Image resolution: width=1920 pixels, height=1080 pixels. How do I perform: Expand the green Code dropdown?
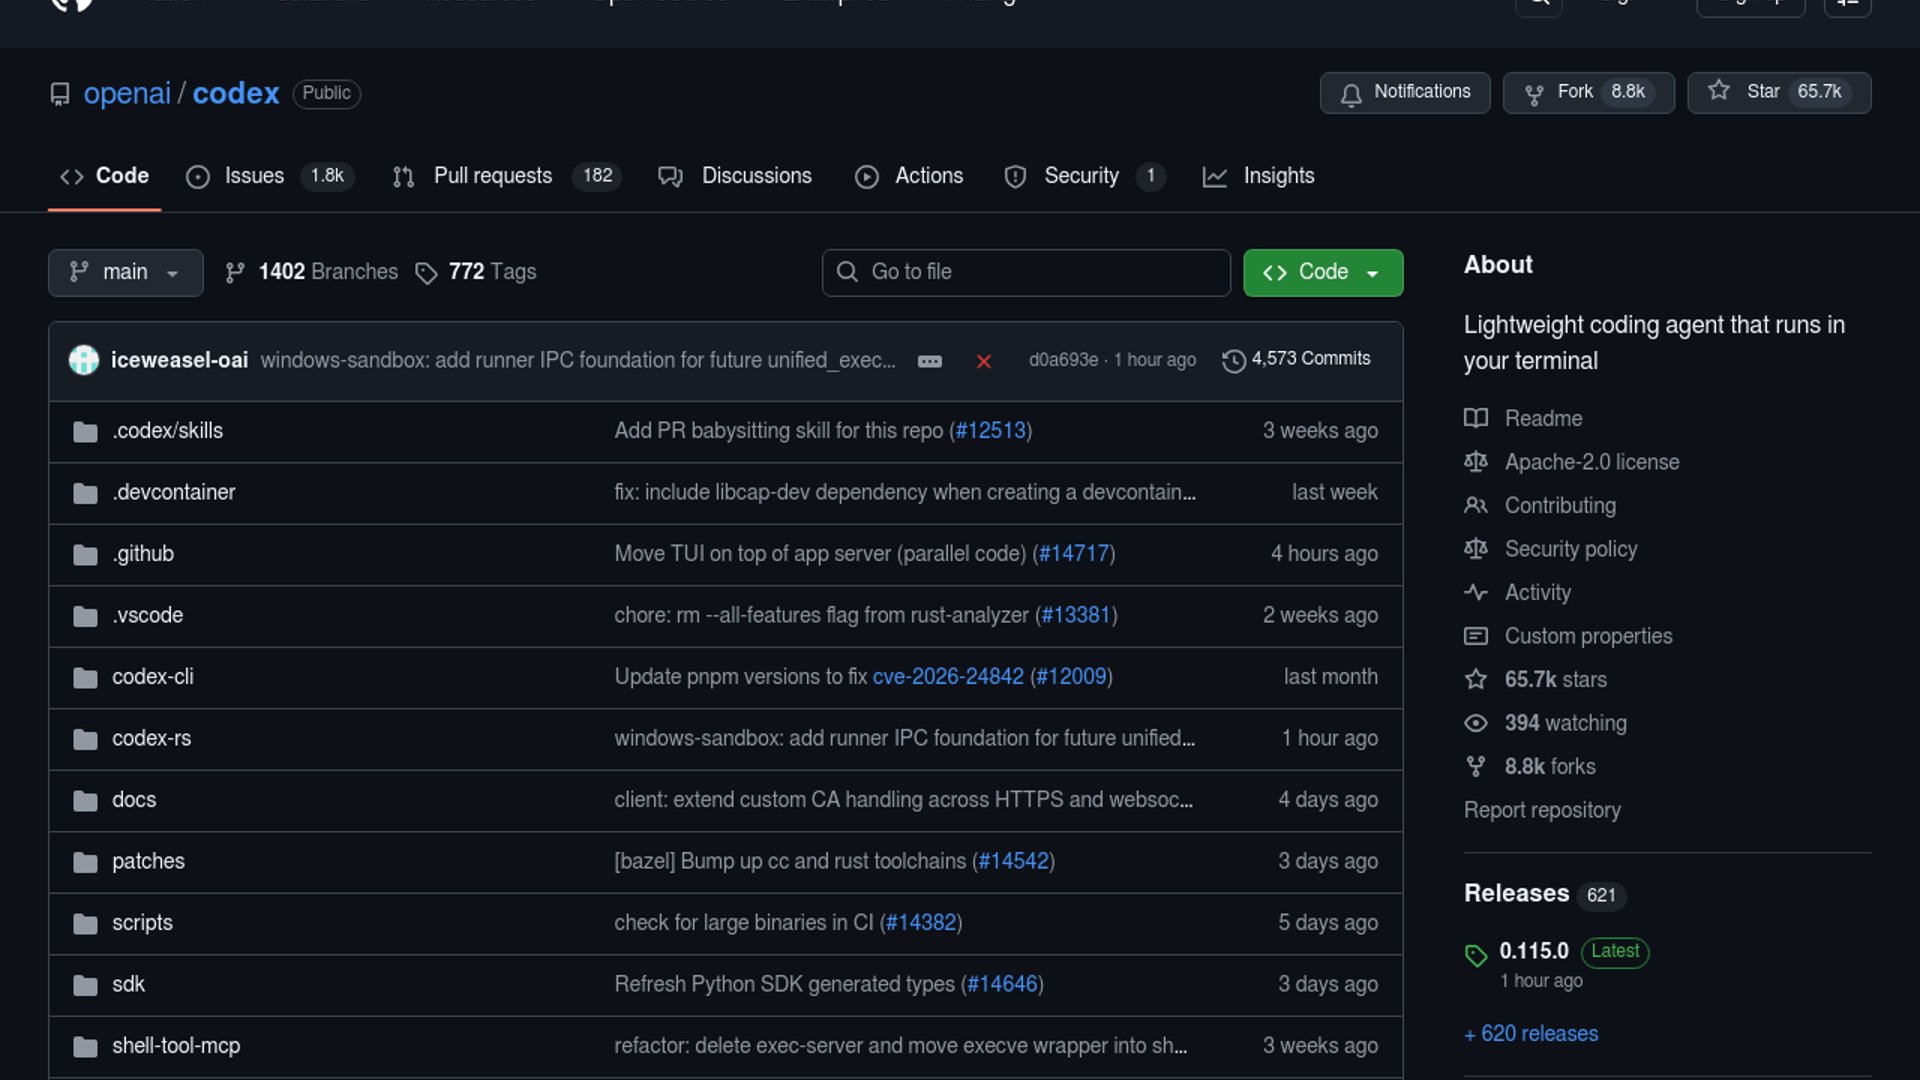(1322, 272)
